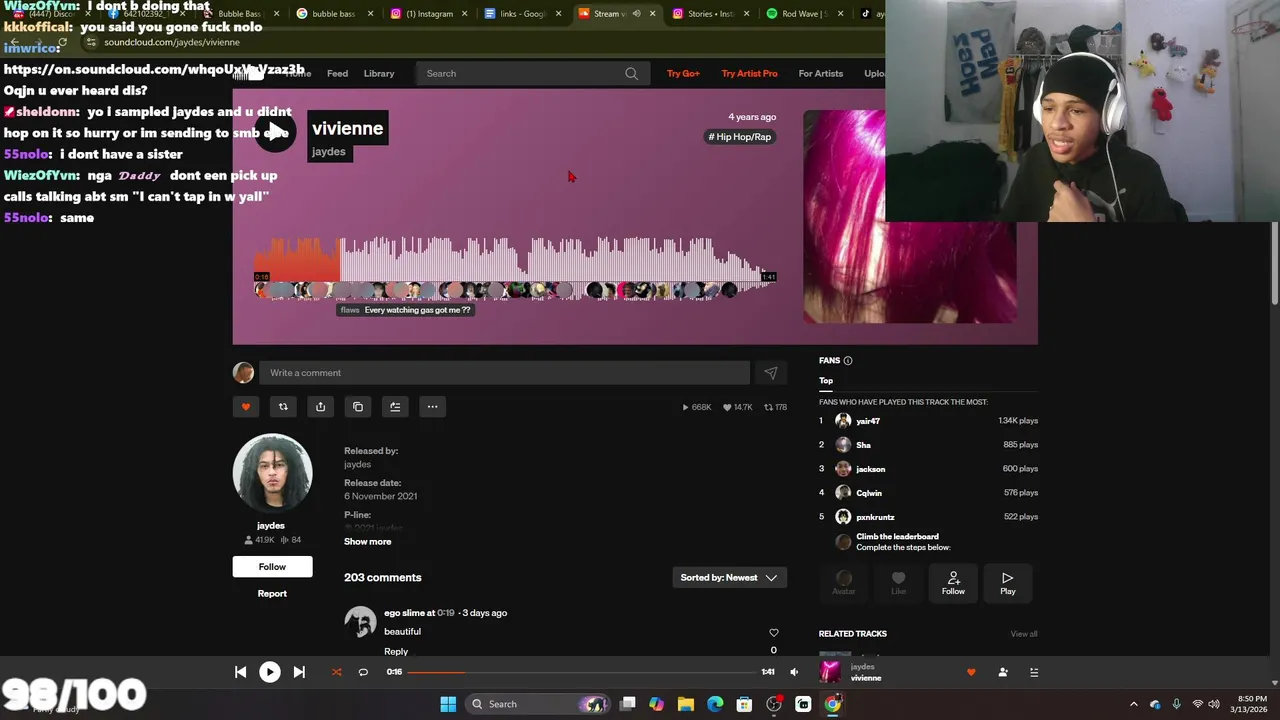Click the leaderboard Follow step button

(x=953, y=582)
